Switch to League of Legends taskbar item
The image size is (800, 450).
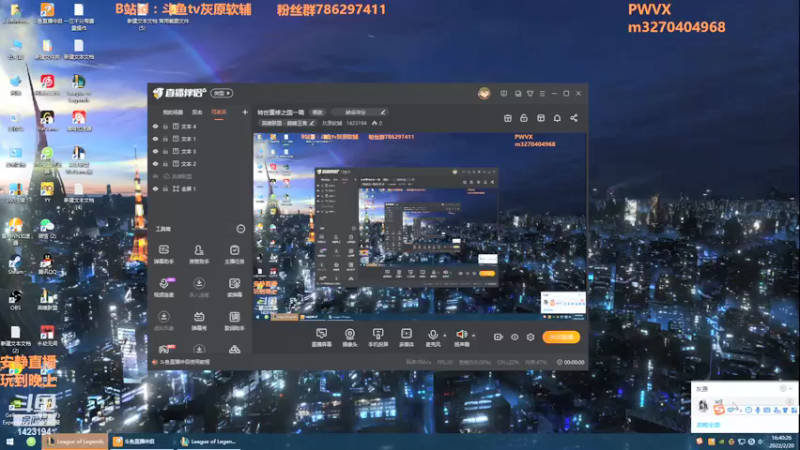coord(75,442)
